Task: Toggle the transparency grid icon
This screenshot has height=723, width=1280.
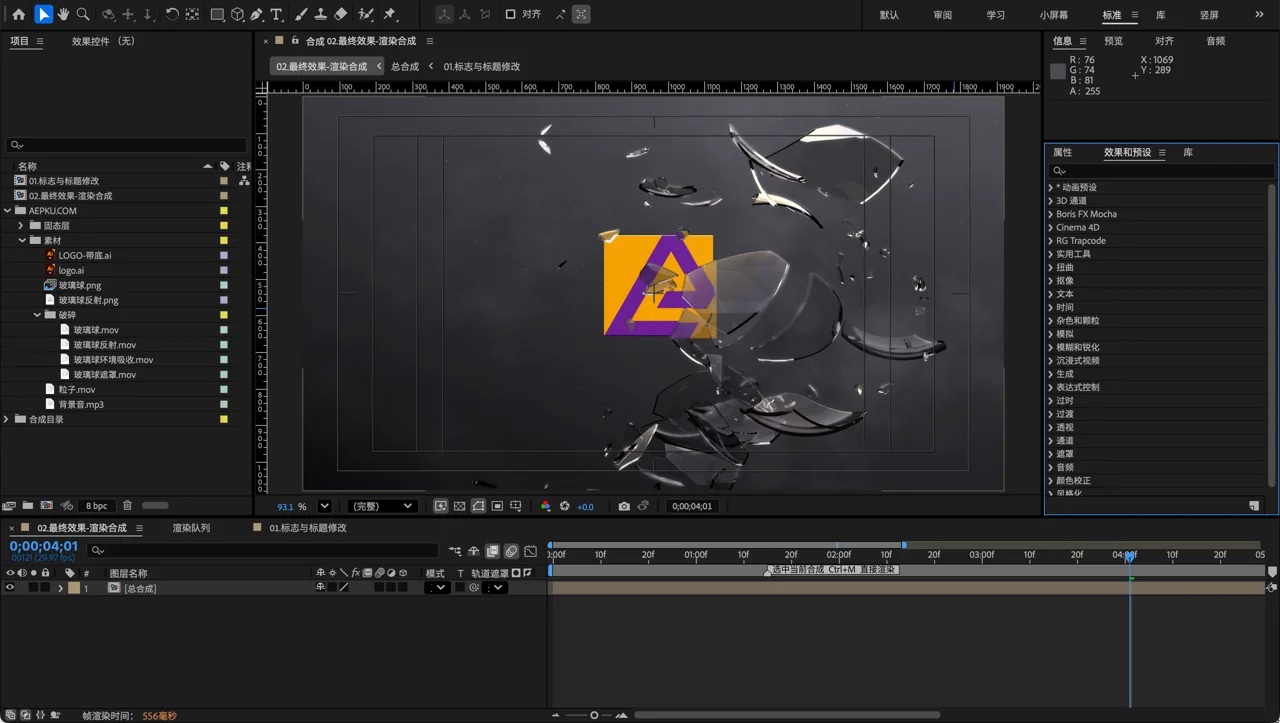Action: [x=459, y=506]
